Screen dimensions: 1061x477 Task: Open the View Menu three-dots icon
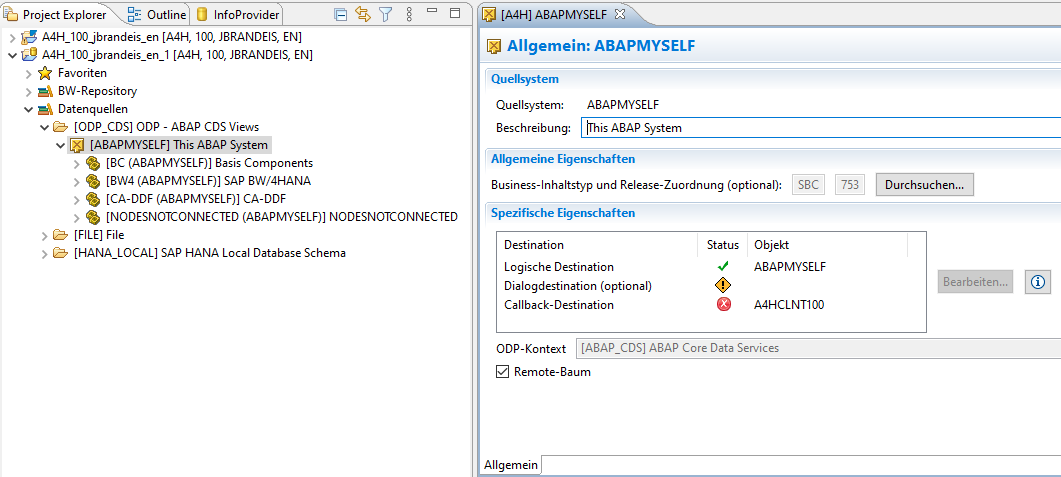pos(409,14)
